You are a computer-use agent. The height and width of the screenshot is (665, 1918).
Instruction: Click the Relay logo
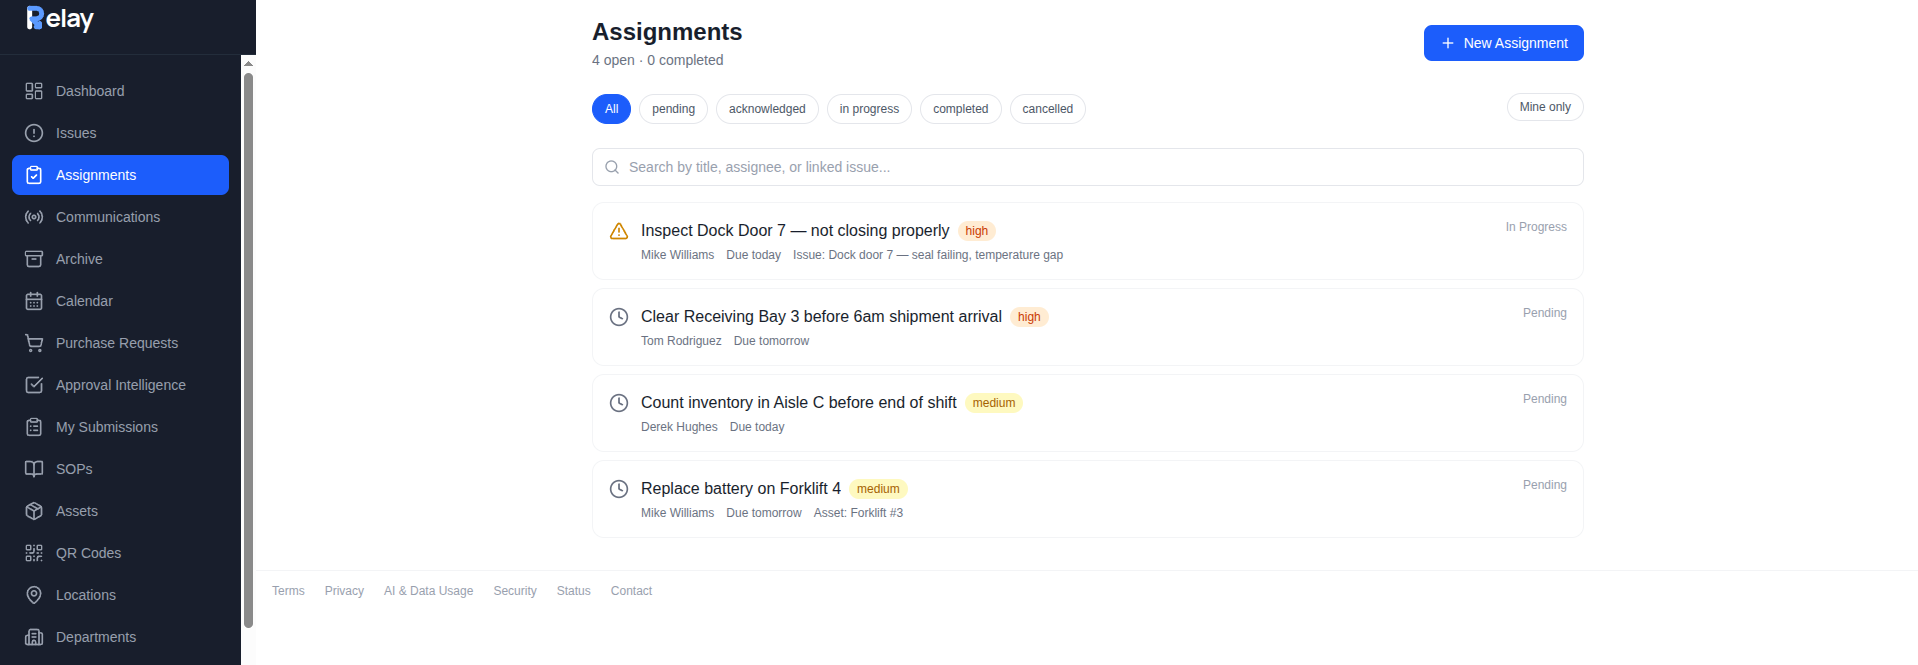(x=60, y=19)
